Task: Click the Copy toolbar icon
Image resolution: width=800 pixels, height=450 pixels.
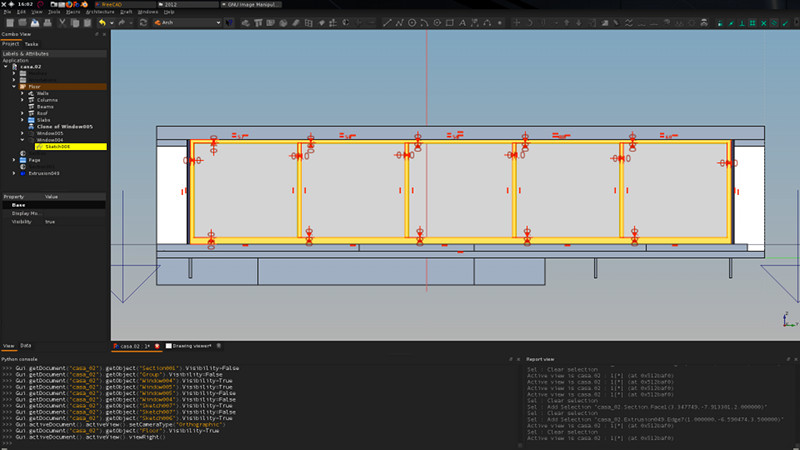Action: coord(75,22)
